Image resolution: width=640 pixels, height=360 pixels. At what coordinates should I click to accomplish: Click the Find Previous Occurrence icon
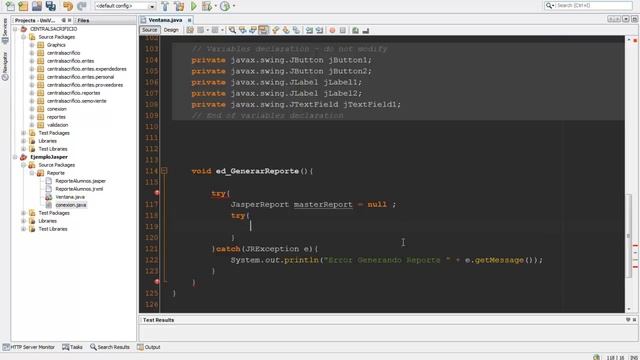(243, 30)
